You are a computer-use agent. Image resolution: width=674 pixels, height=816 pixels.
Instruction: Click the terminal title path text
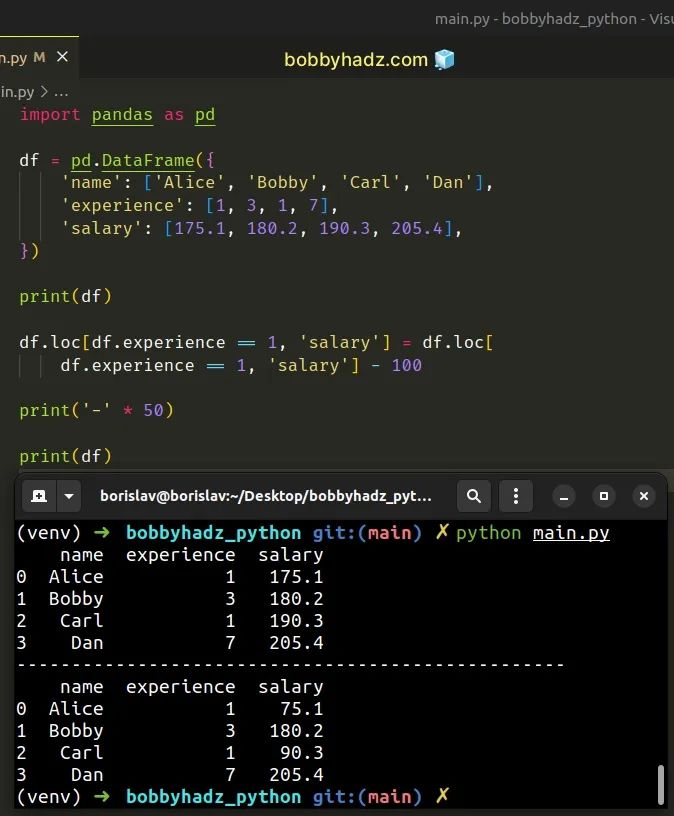[265, 496]
